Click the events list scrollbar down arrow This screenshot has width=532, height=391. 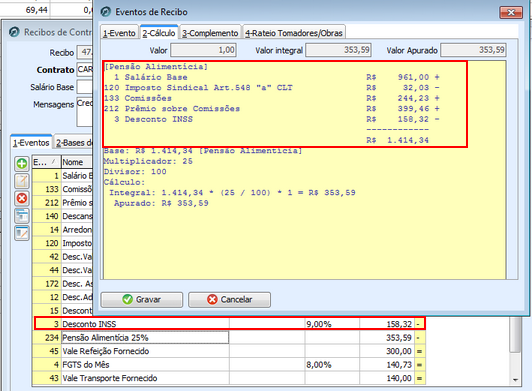[516, 380]
